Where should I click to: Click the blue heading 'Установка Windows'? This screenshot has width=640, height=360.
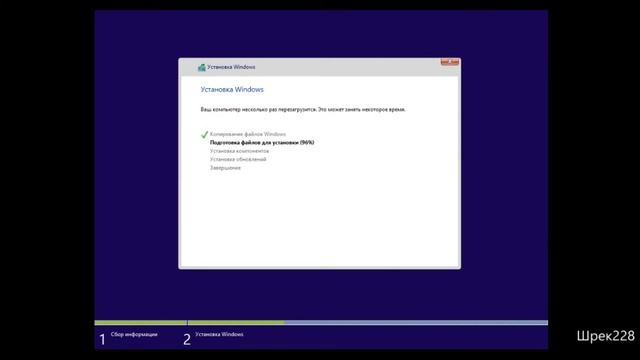pos(232,89)
